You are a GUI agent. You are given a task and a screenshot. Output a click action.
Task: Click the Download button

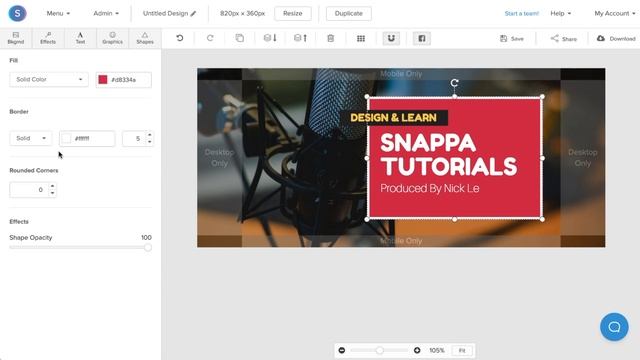pos(616,38)
